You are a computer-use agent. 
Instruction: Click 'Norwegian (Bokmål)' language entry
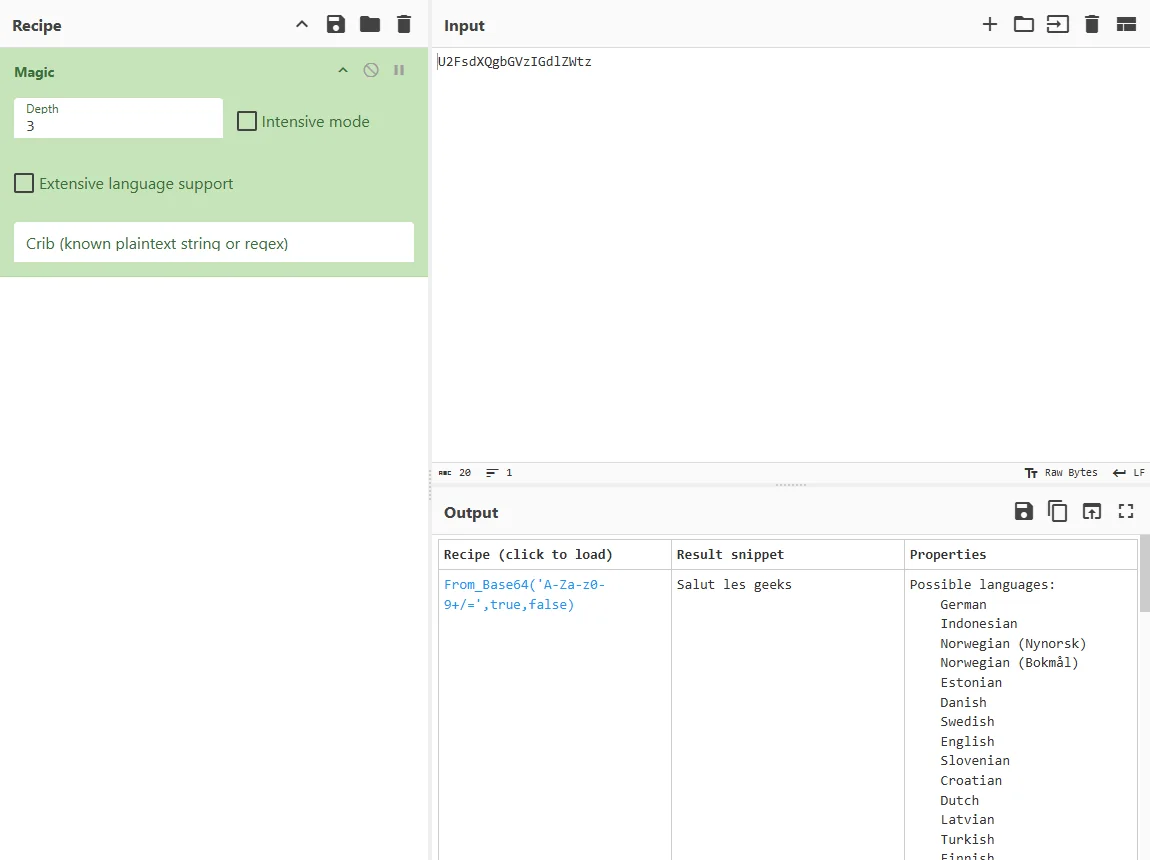coord(1009,662)
